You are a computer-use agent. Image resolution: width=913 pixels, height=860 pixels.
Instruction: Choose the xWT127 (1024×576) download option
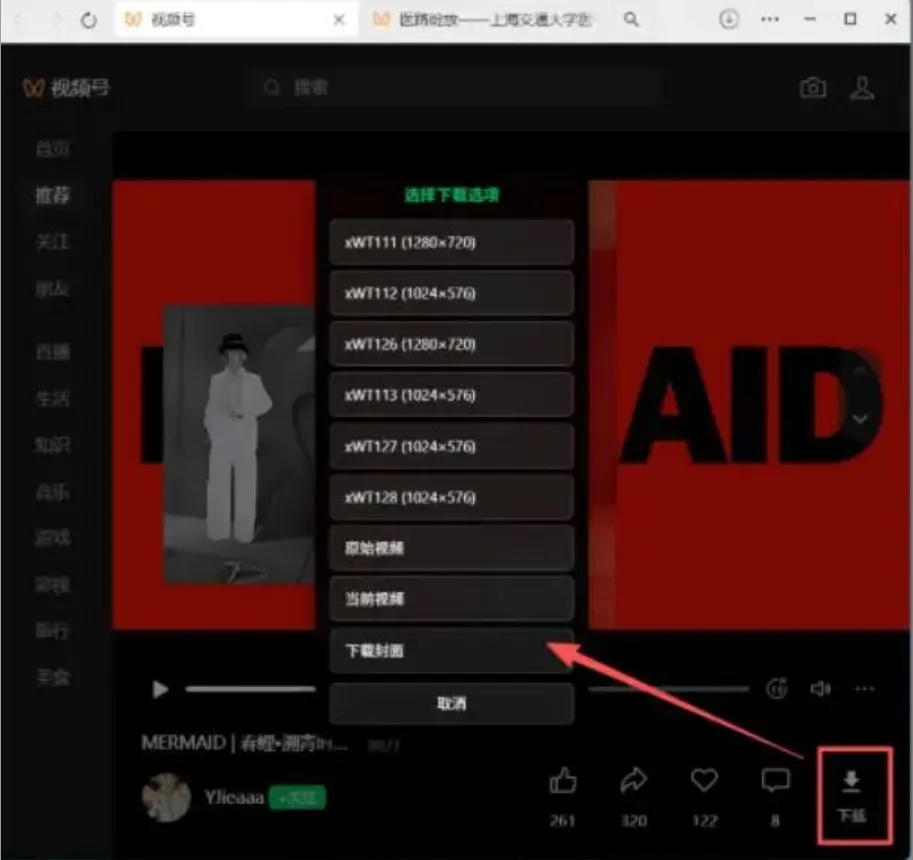pos(452,447)
